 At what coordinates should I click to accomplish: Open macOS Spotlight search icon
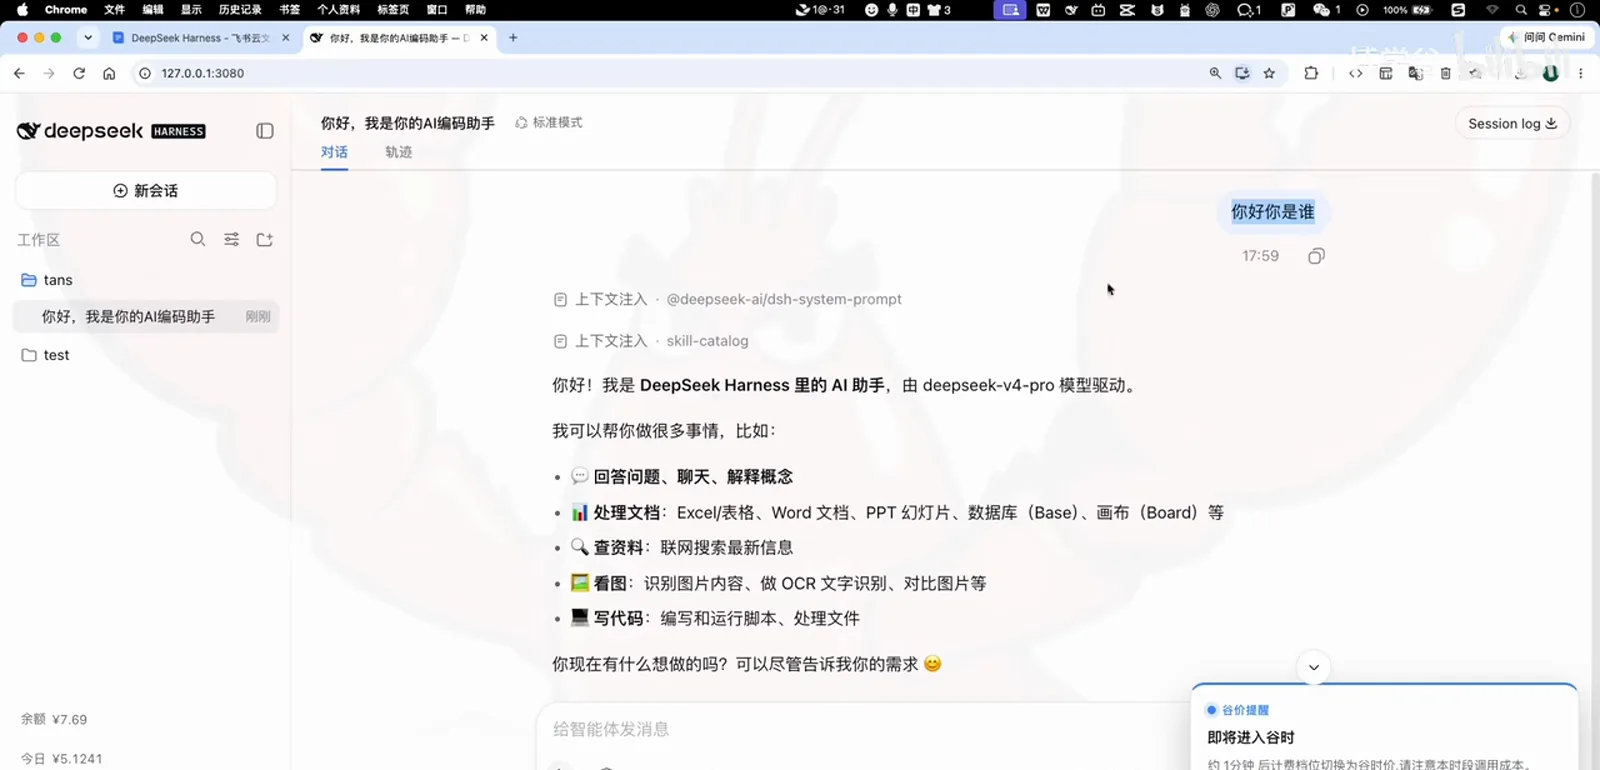(1521, 9)
